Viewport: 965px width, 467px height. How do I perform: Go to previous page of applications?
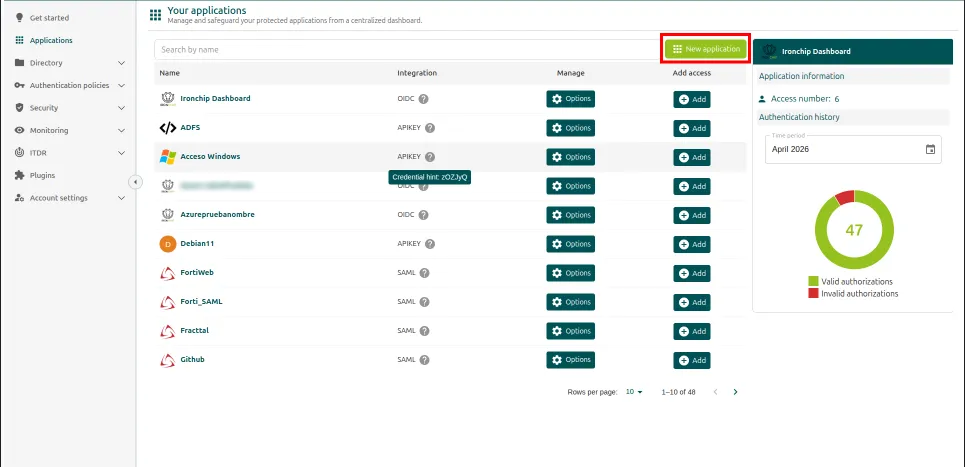(x=715, y=392)
